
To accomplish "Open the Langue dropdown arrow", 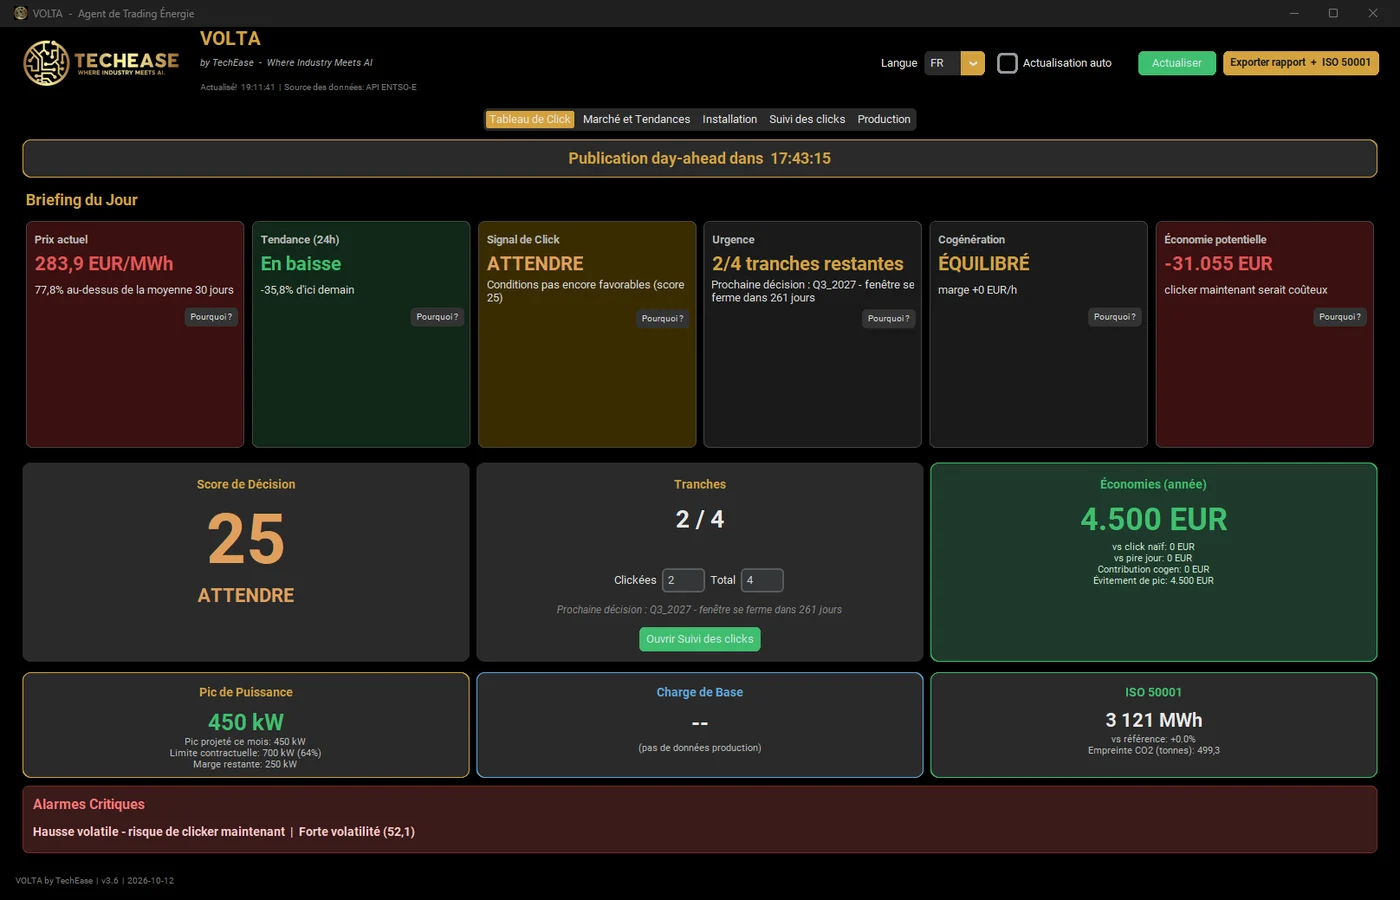I will point(972,63).
